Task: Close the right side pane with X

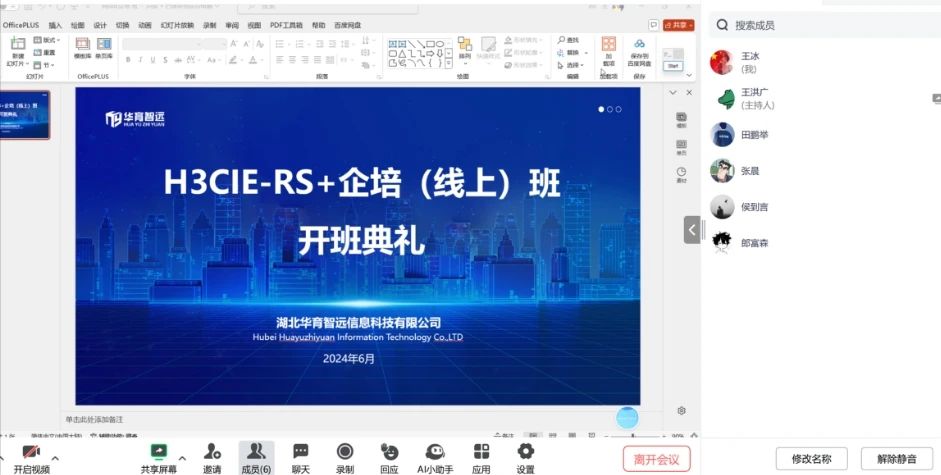Action: (x=689, y=92)
